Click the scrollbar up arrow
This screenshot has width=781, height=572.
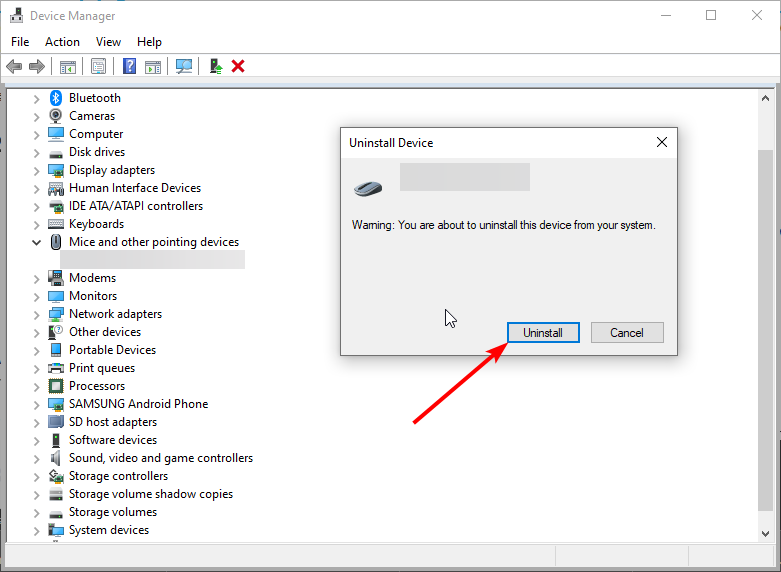[x=766, y=99]
